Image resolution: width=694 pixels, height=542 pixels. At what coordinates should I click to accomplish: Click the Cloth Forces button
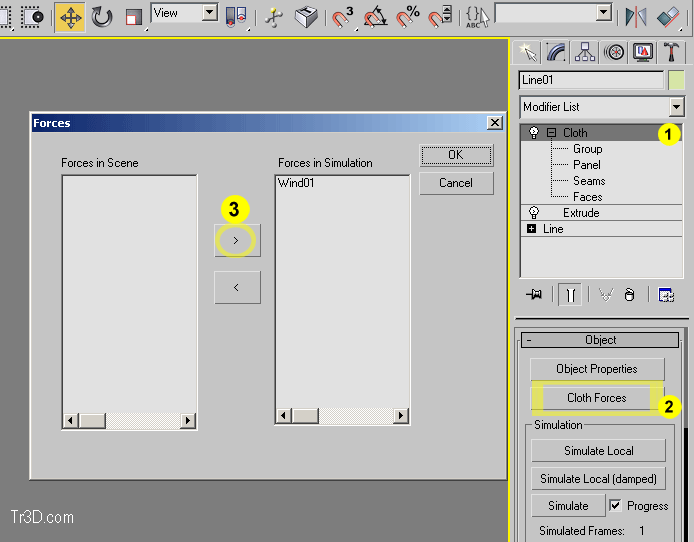pos(596,398)
